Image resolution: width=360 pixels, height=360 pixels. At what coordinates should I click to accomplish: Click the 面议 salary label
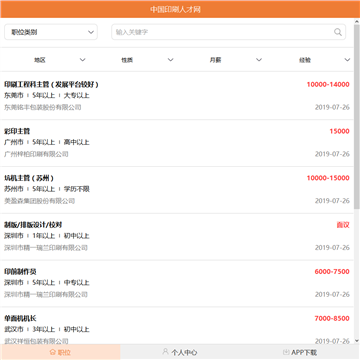click(x=343, y=225)
